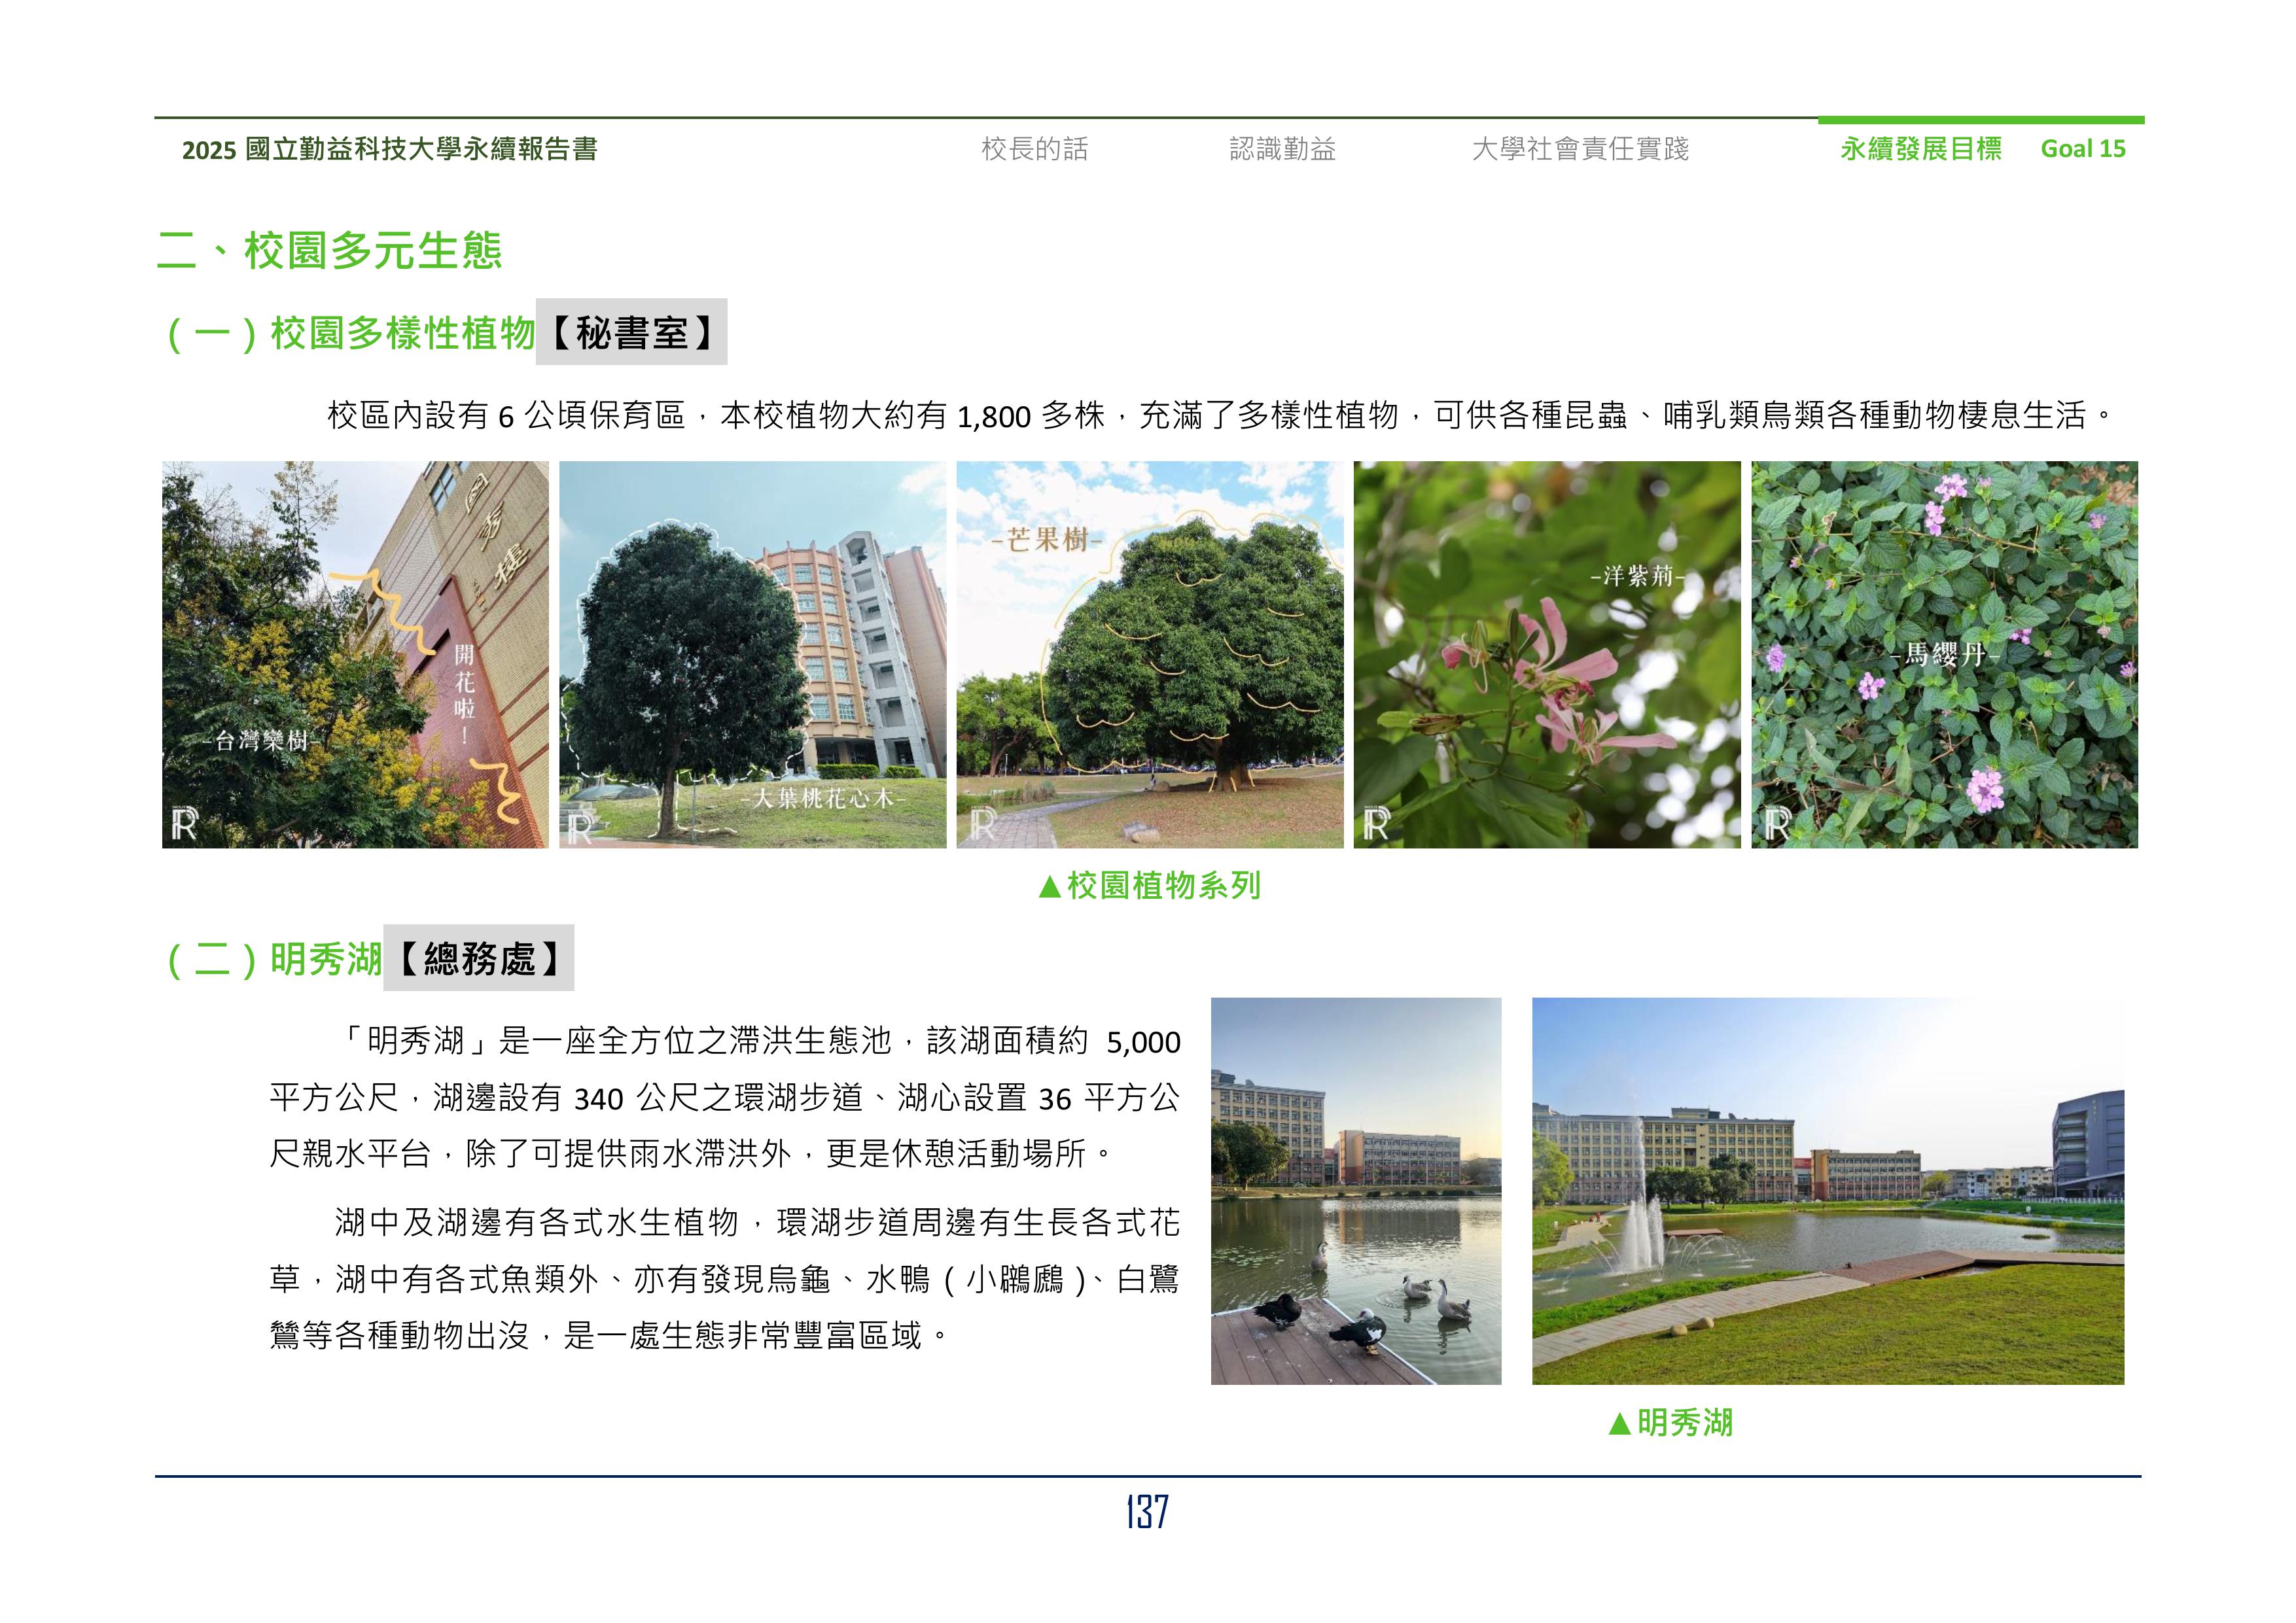Click the 明秀湖 caption below the photos
The width and height of the screenshot is (2296, 1623).
(x=1670, y=1422)
